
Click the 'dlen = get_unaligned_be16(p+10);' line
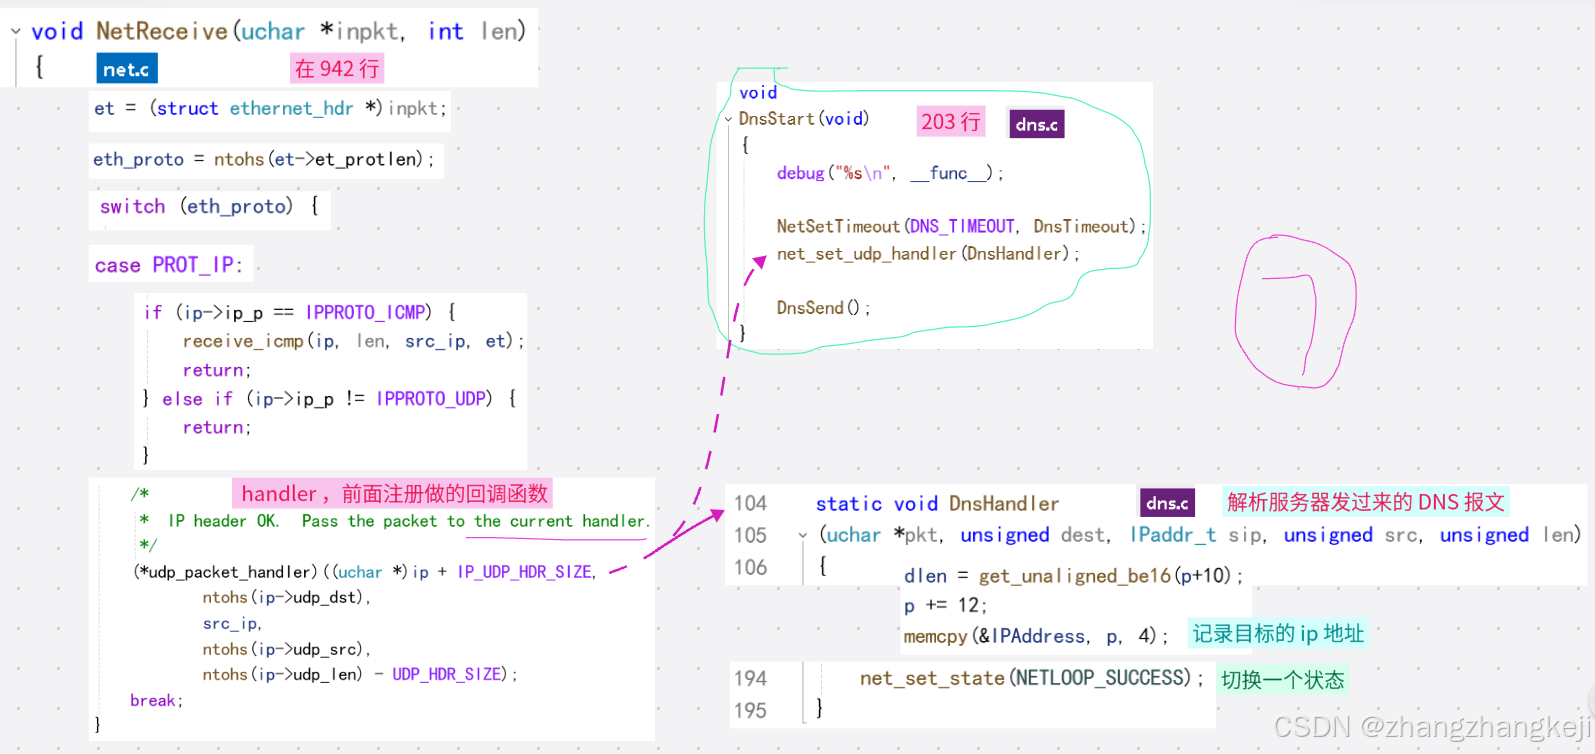1073,575
